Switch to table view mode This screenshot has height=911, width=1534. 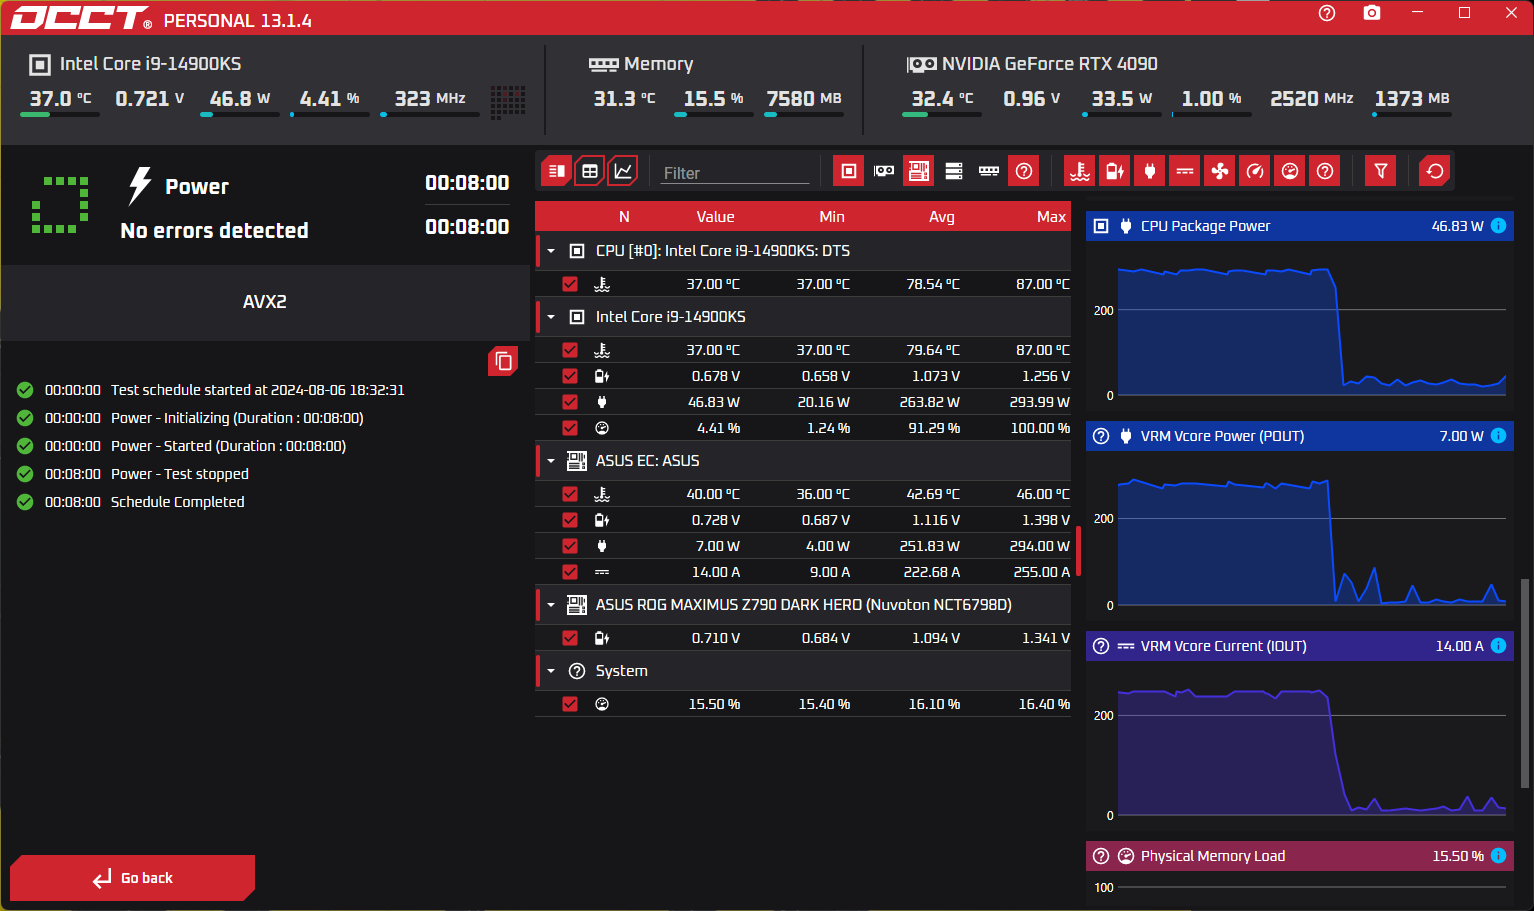590,171
